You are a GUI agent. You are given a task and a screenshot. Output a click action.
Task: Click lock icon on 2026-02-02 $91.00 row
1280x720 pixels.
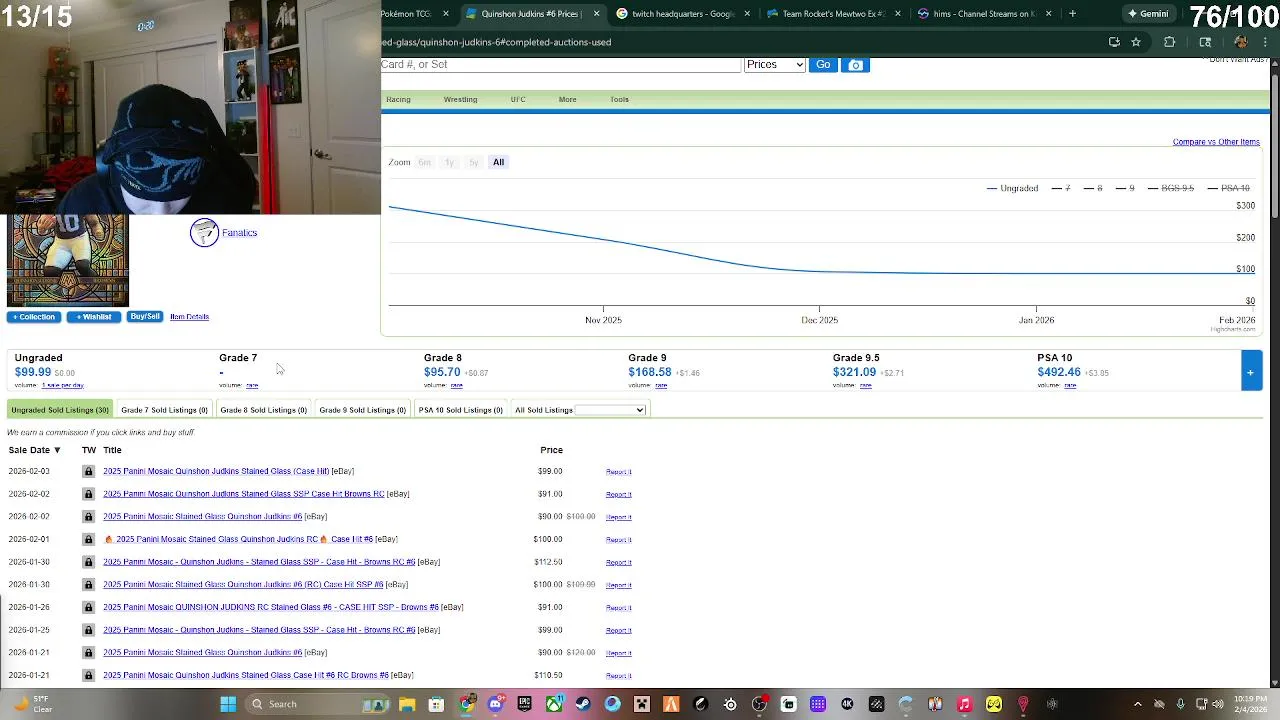click(88, 494)
